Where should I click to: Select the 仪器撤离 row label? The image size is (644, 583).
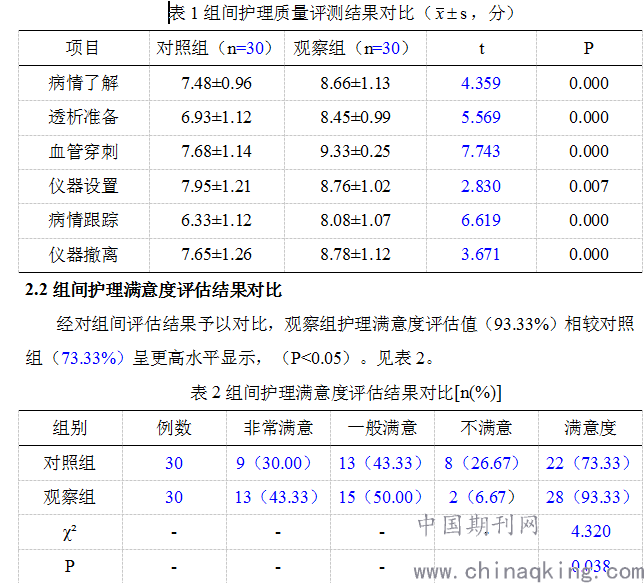click(83, 254)
